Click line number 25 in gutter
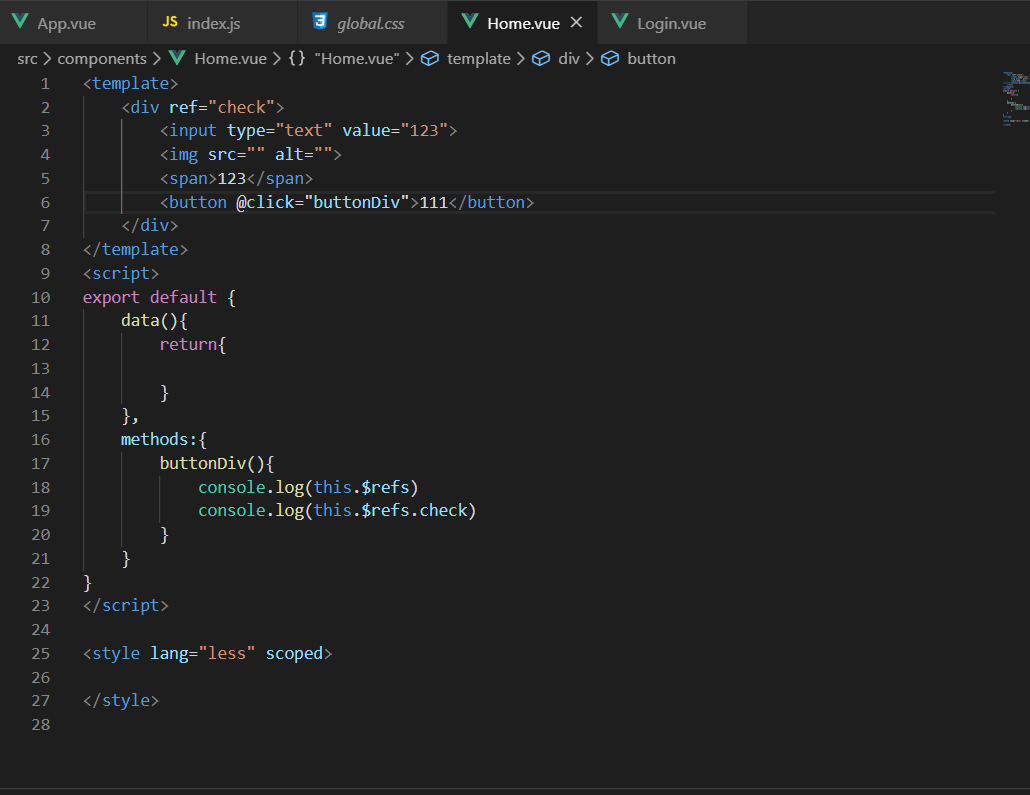The width and height of the screenshot is (1030, 795). coord(41,654)
